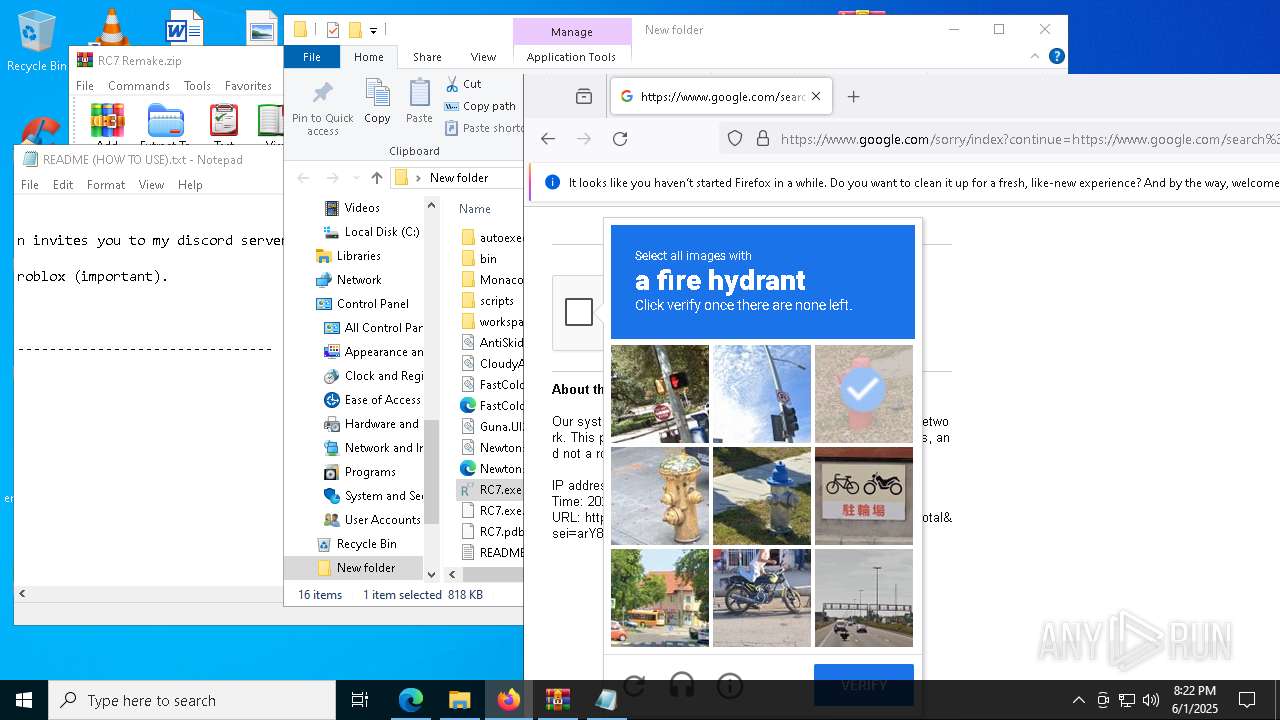Click the WinRAR Extract To icon
Image resolution: width=1280 pixels, height=720 pixels.
(x=165, y=122)
